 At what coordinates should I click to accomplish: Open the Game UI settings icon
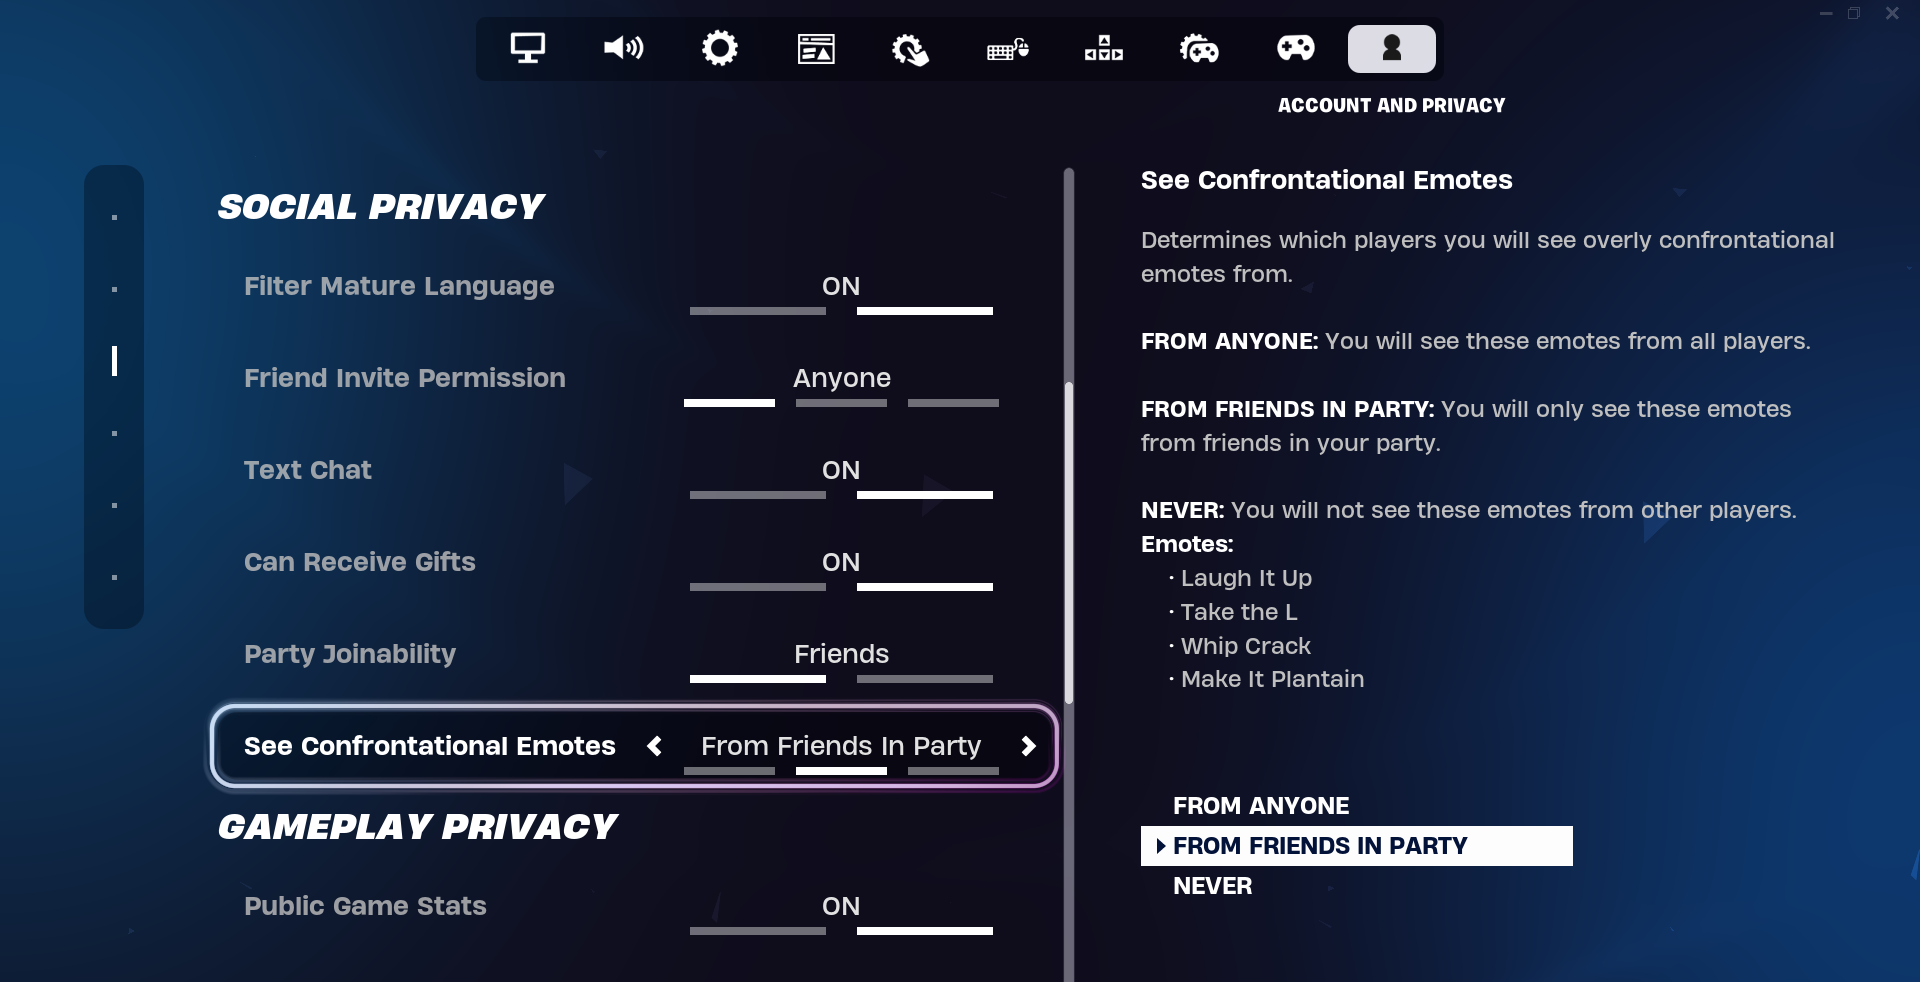pyautogui.click(x=815, y=48)
